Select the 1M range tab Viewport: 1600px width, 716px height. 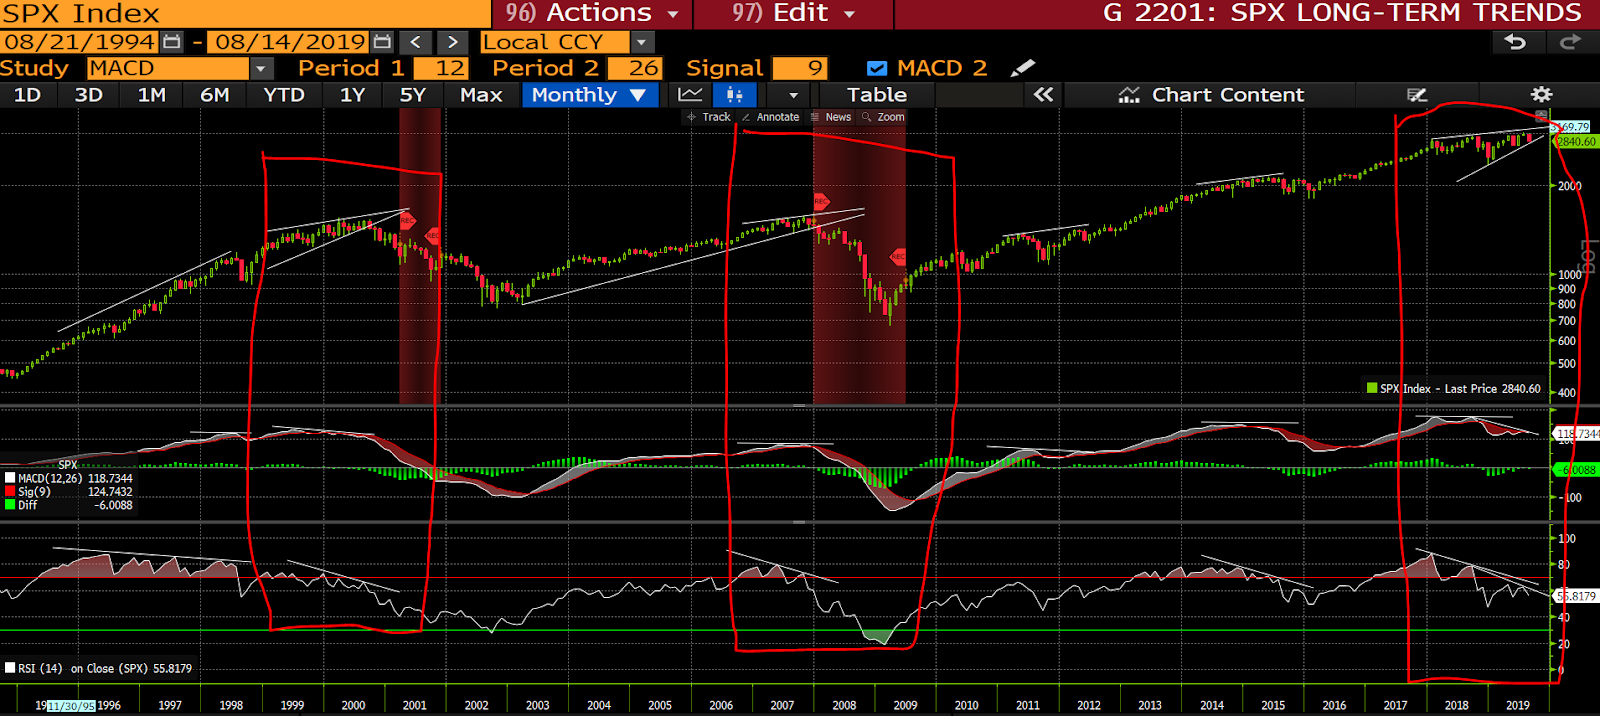(x=152, y=95)
